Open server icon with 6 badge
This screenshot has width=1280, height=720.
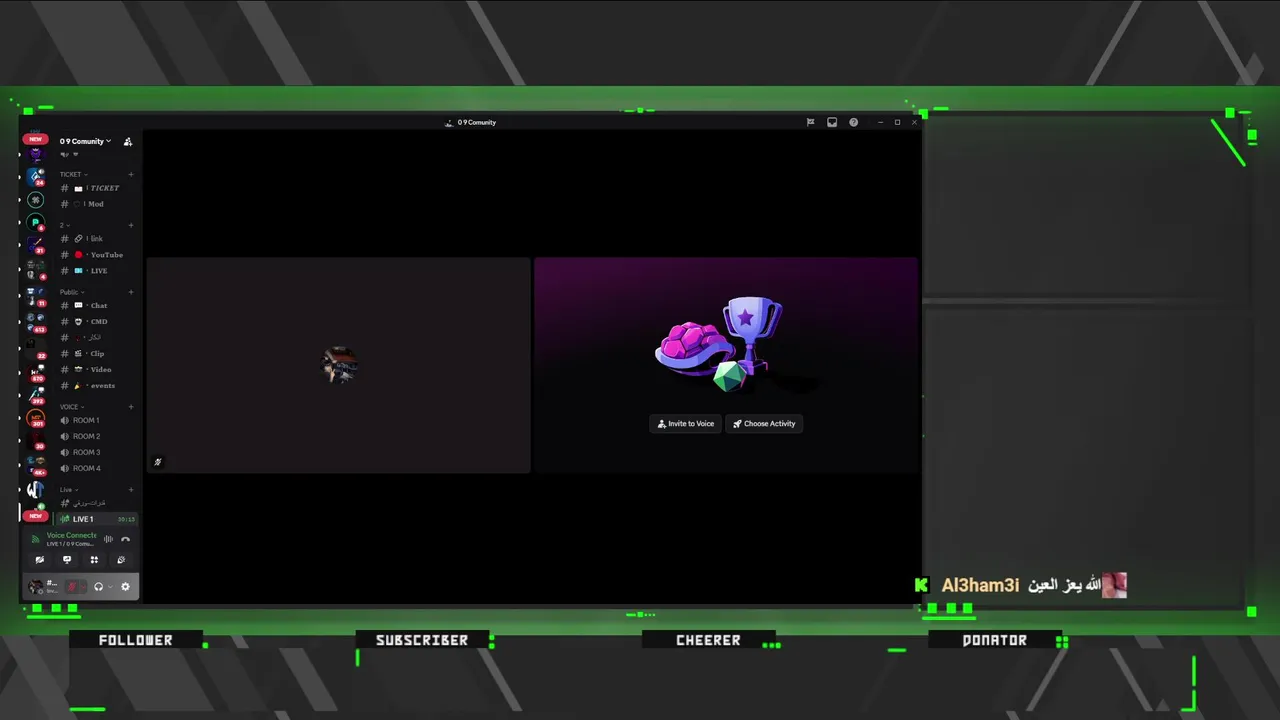(x=36, y=223)
